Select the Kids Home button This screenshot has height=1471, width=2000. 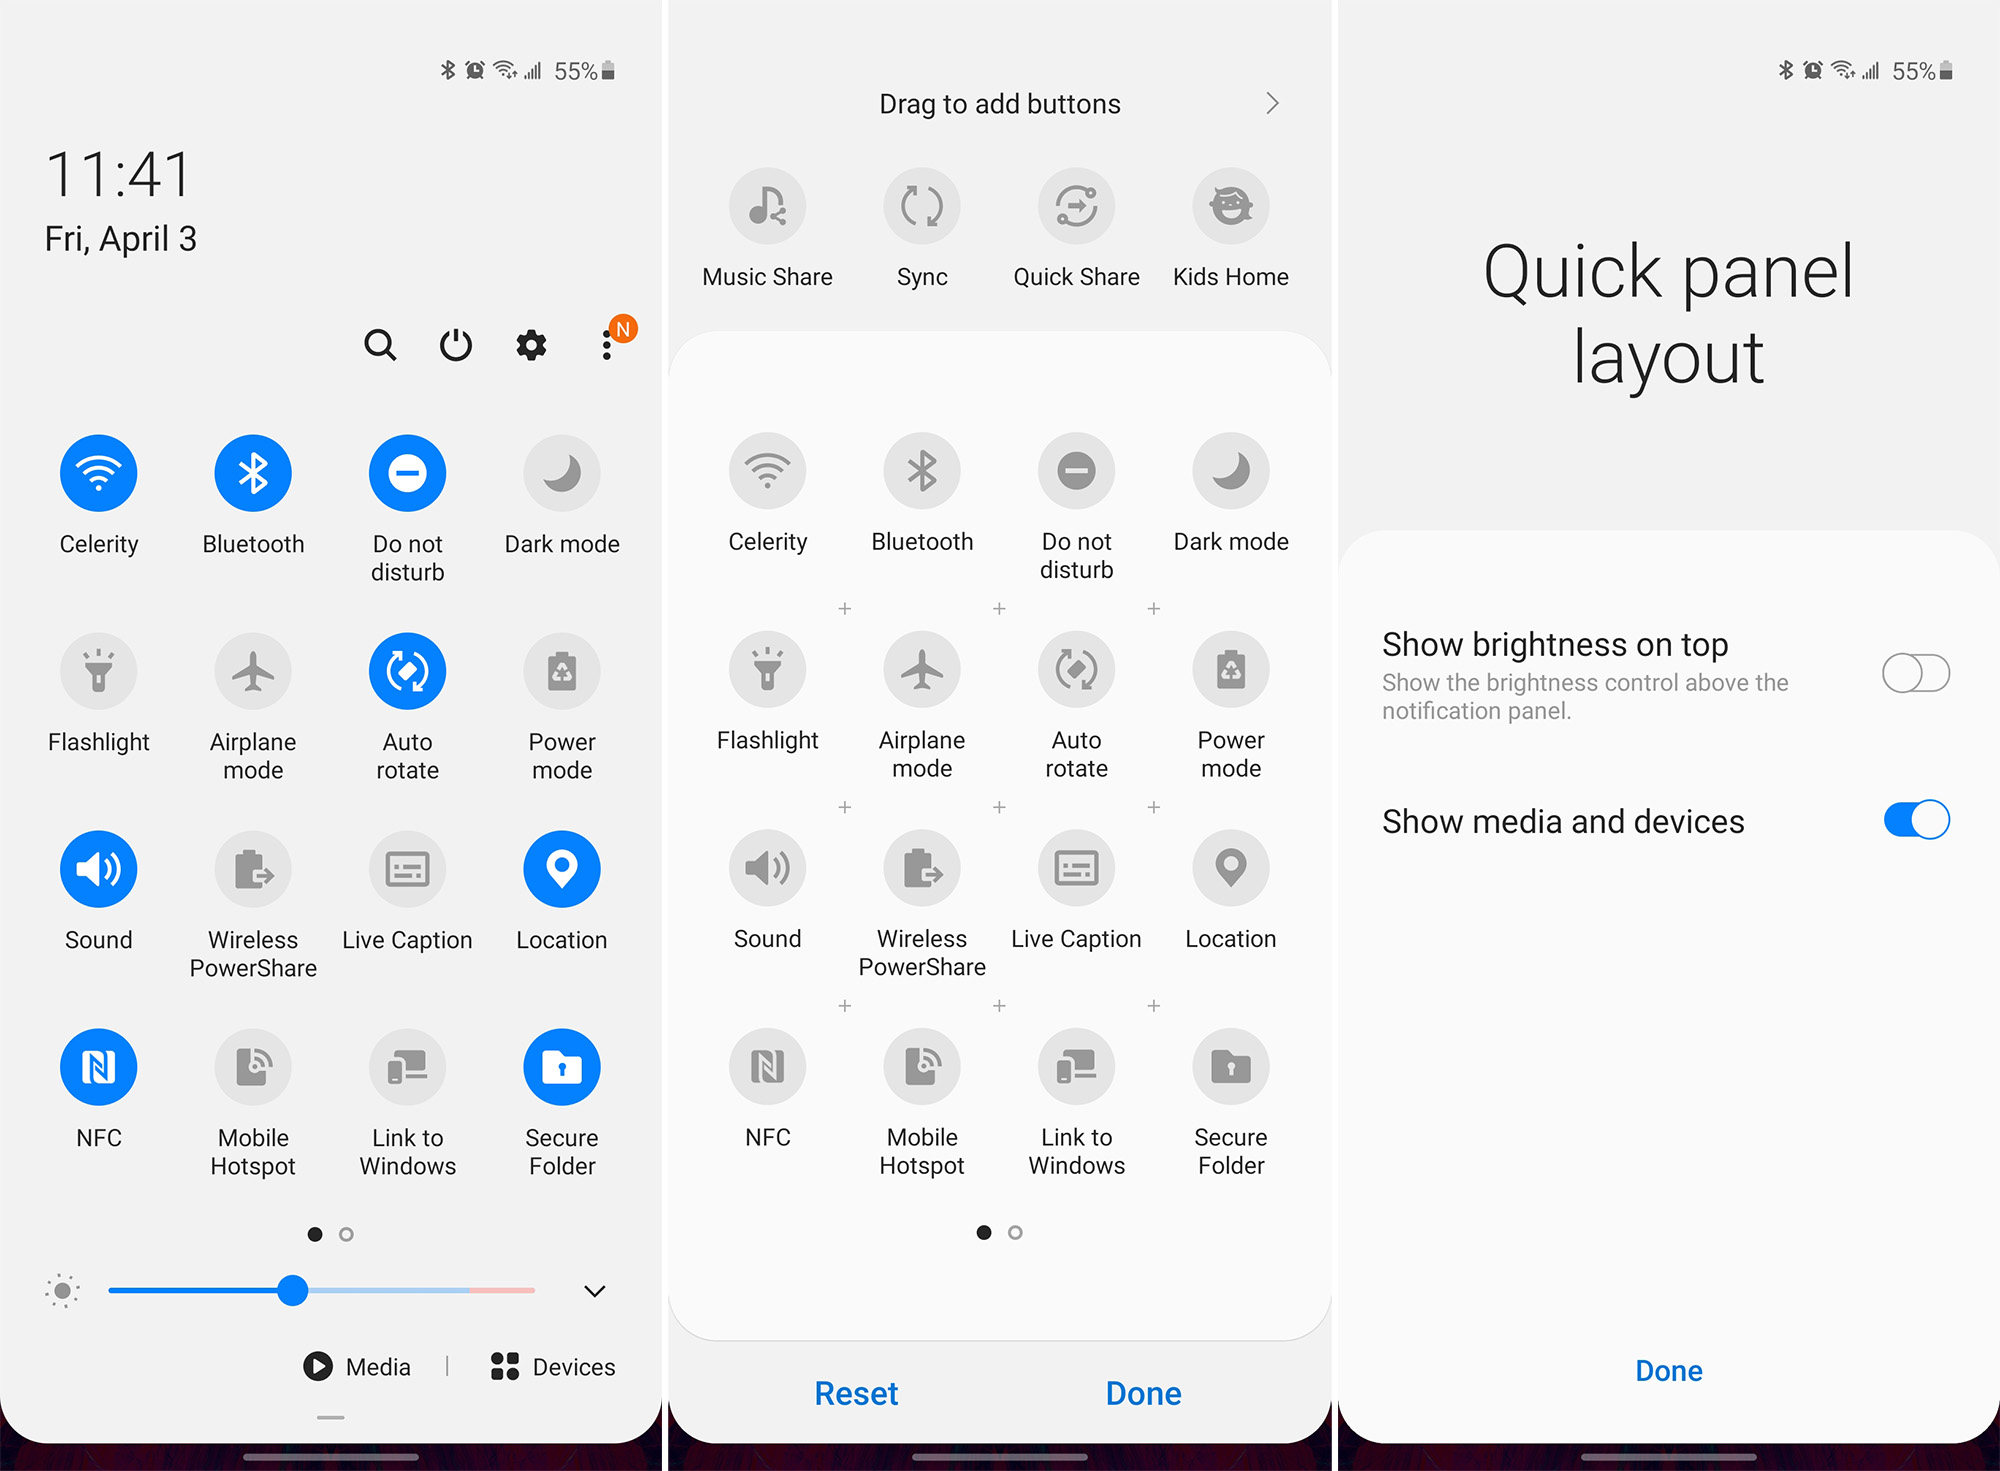pos(1231,206)
